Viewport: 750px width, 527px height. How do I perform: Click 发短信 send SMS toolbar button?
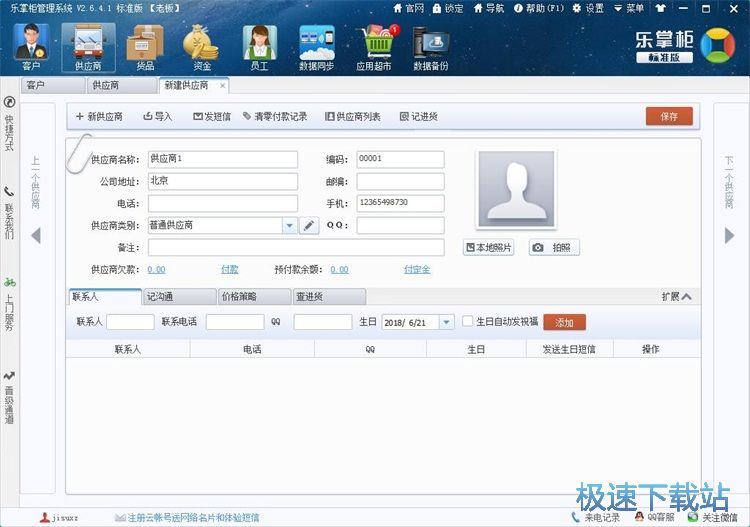[211, 116]
